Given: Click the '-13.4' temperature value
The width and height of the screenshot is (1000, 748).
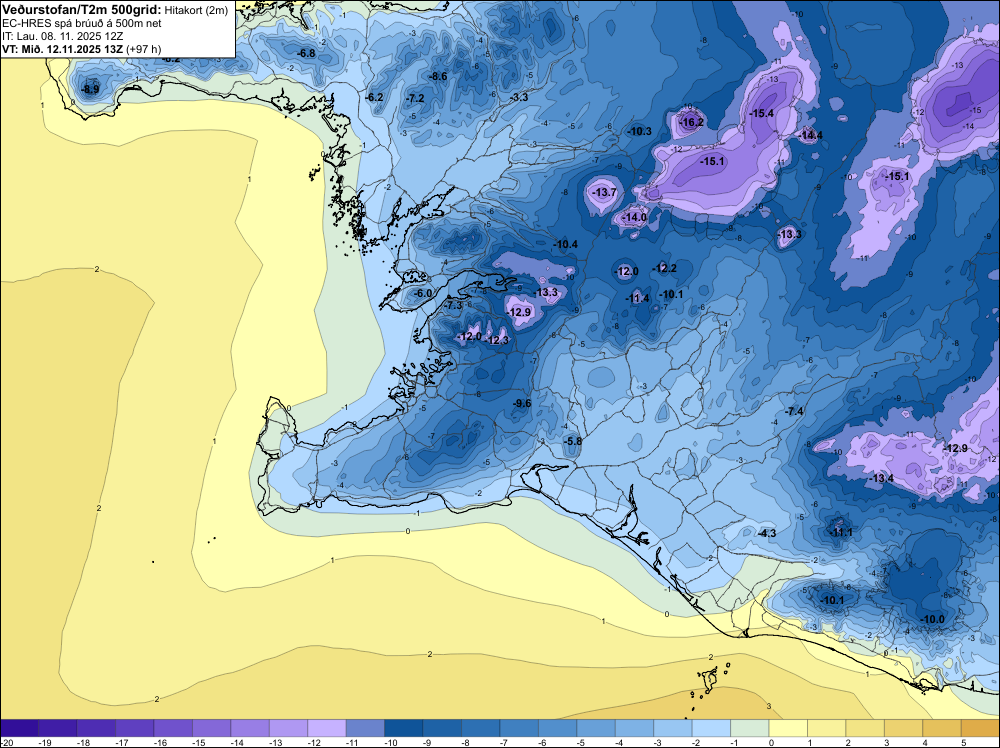Looking at the screenshot, I should (x=881, y=478).
